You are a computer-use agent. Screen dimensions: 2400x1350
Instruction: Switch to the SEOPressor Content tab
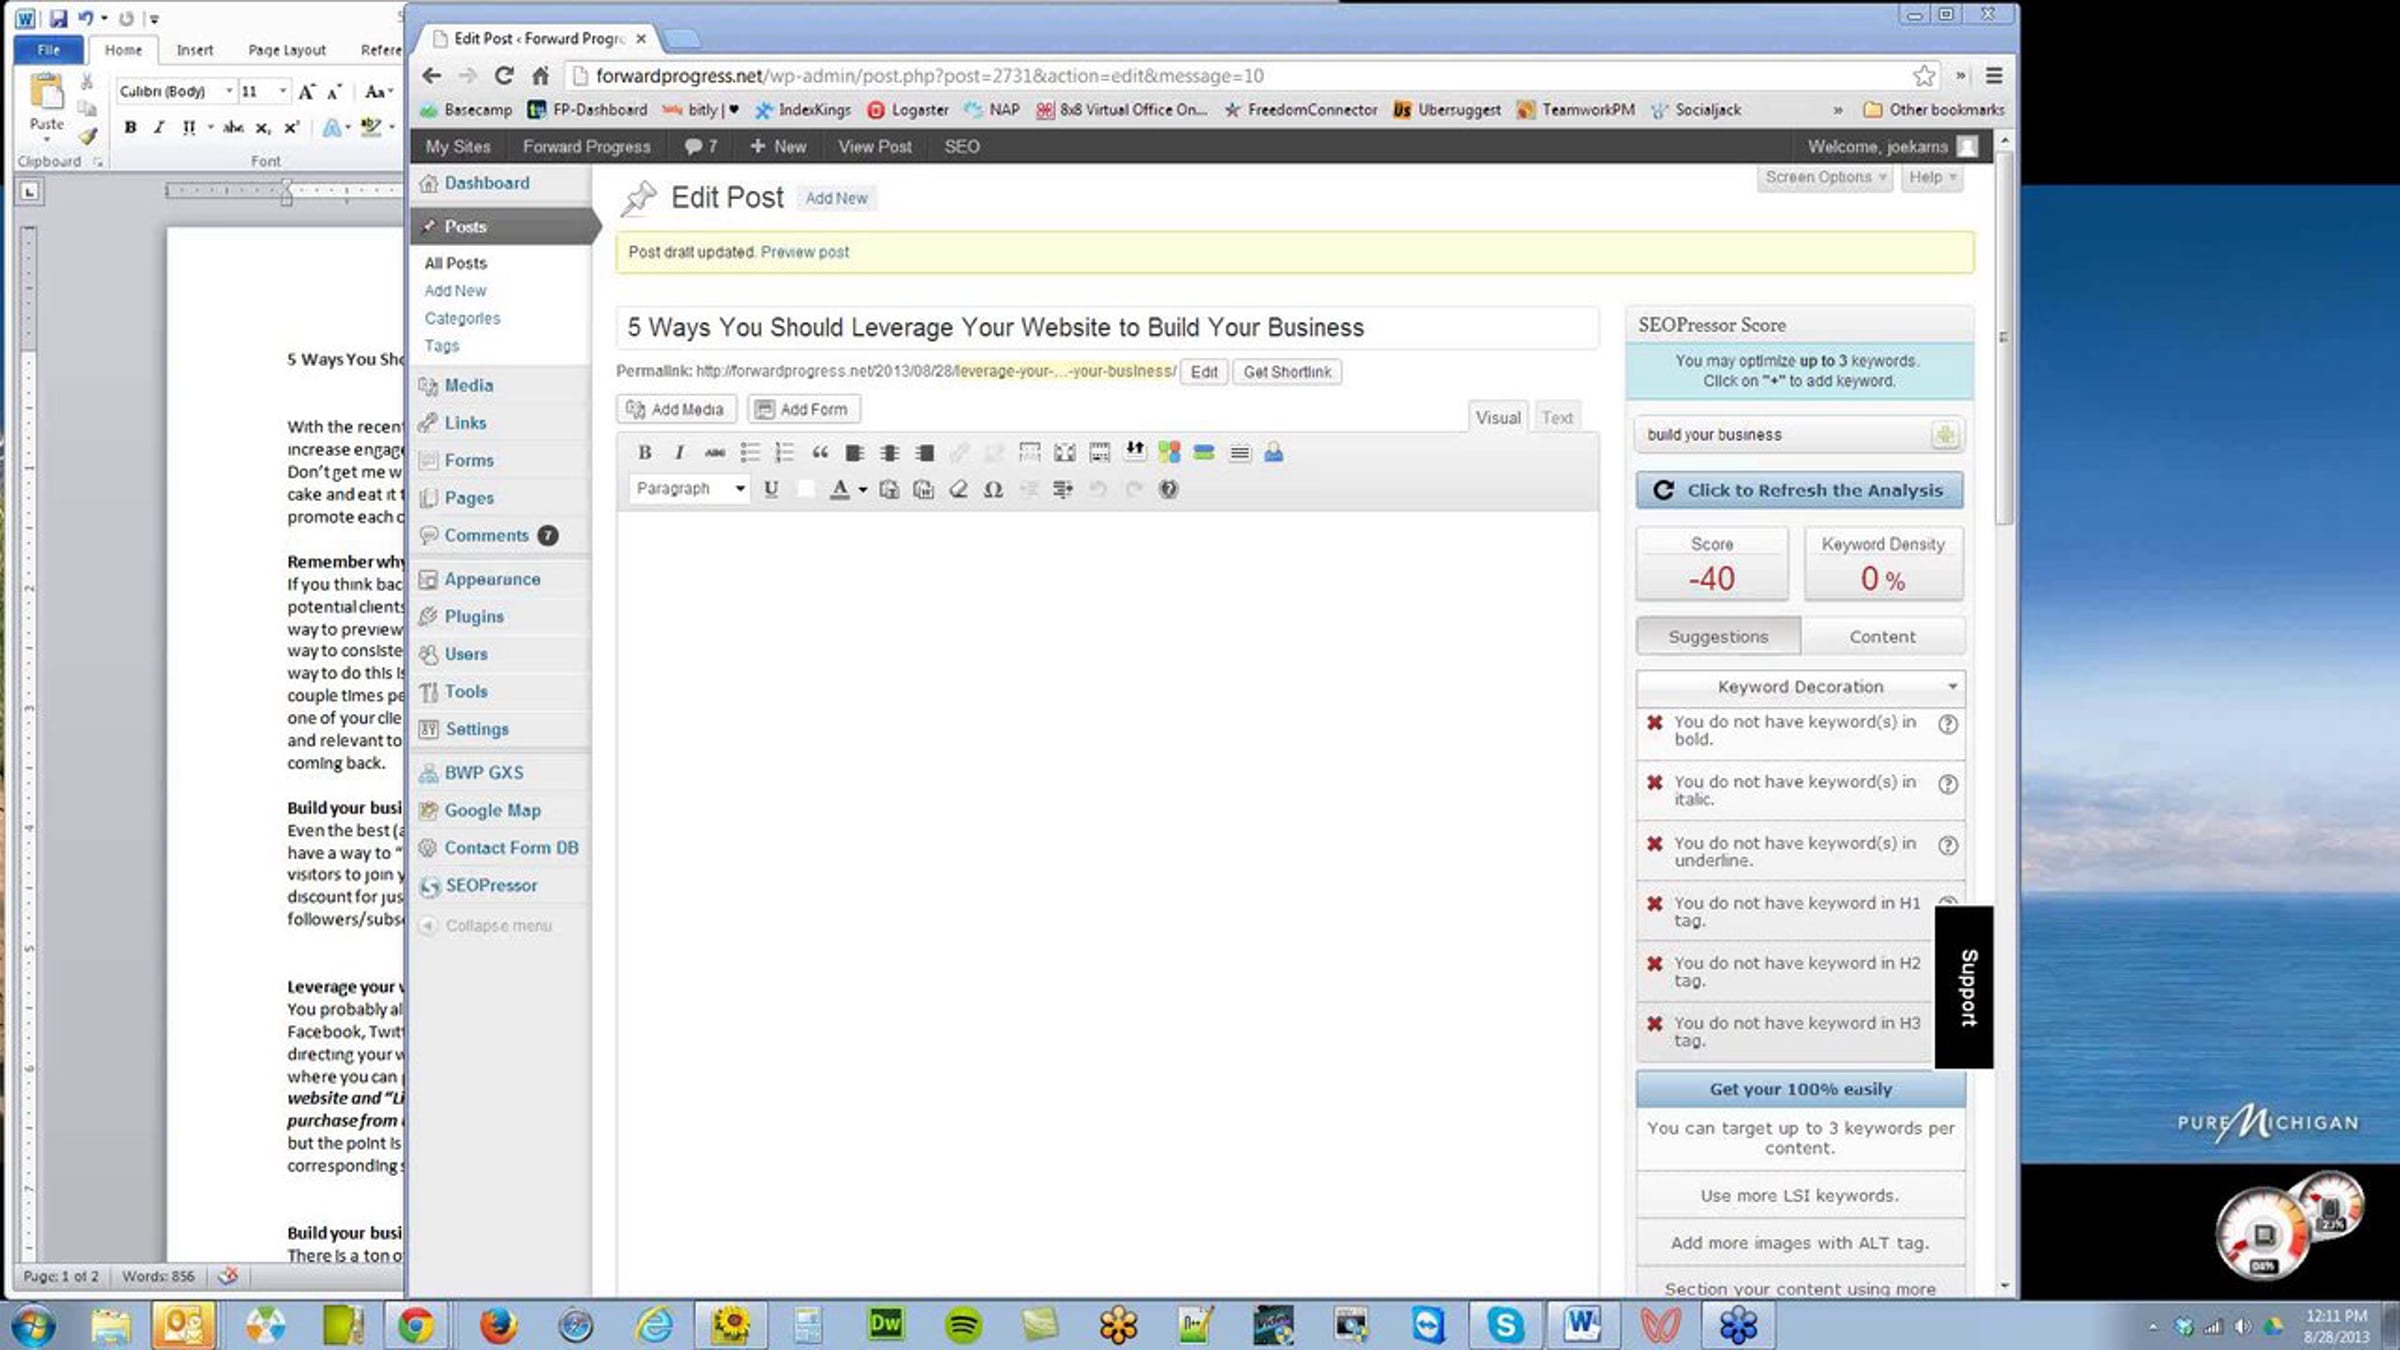pyautogui.click(x=1882, y=637)
